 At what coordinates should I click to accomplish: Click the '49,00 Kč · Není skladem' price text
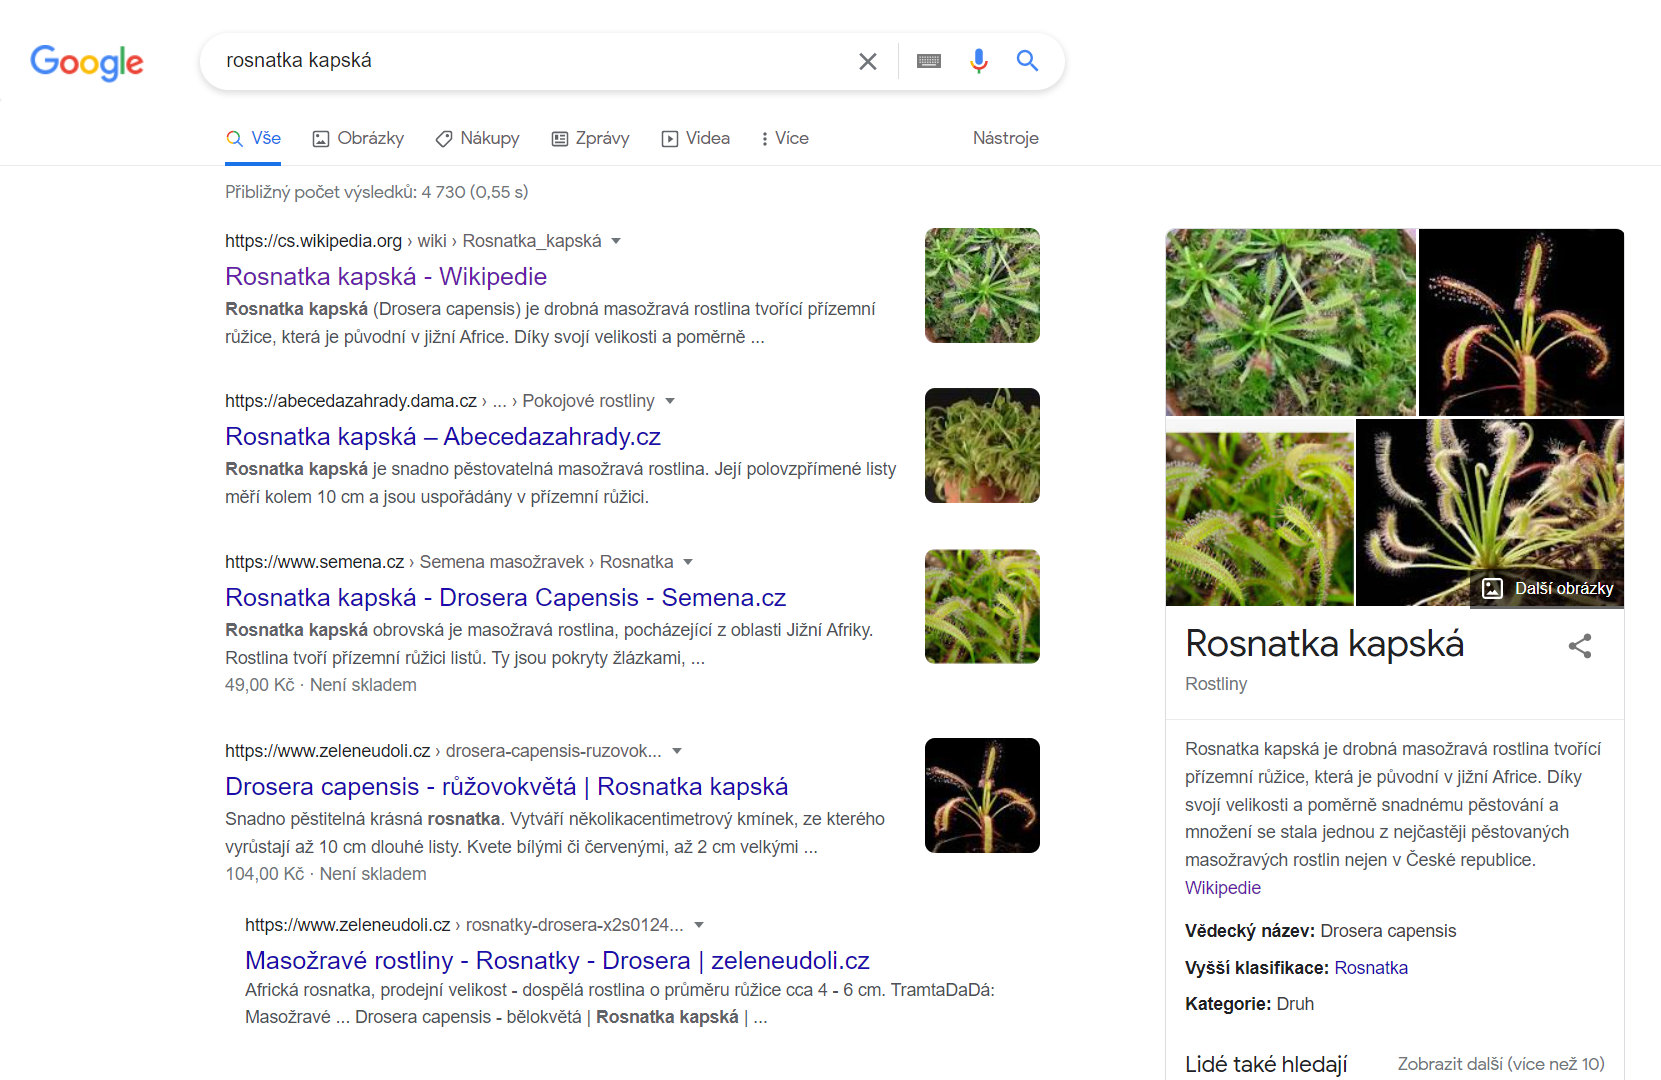coord(321,685)
